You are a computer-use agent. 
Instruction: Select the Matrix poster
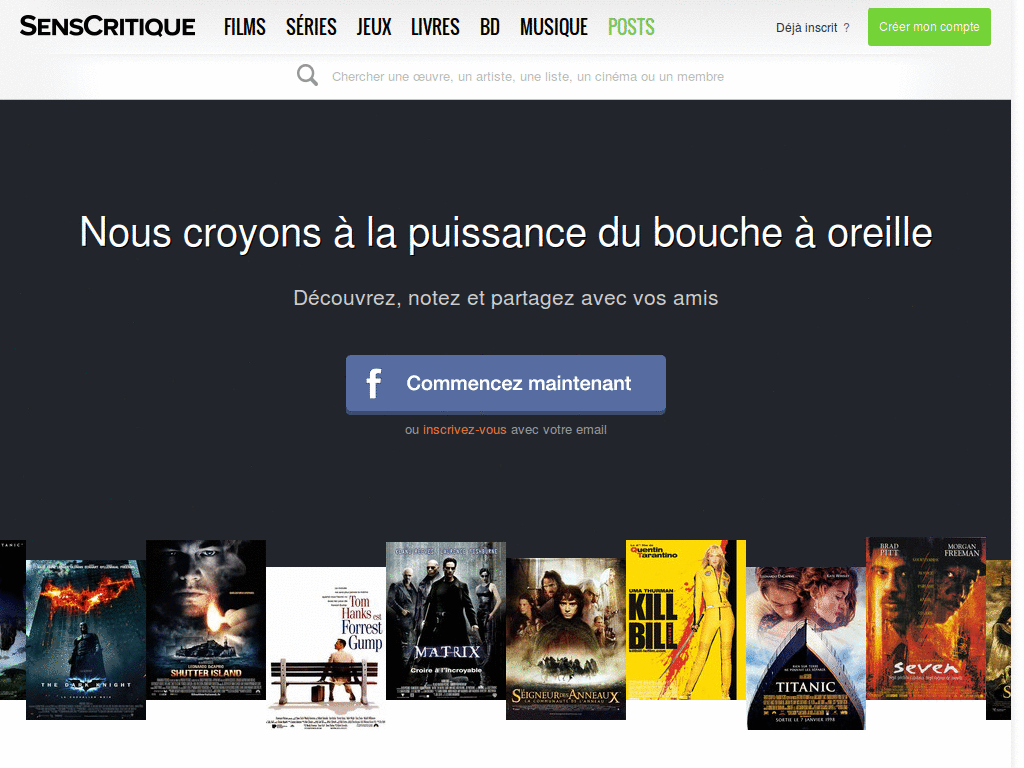pos(446,621)
